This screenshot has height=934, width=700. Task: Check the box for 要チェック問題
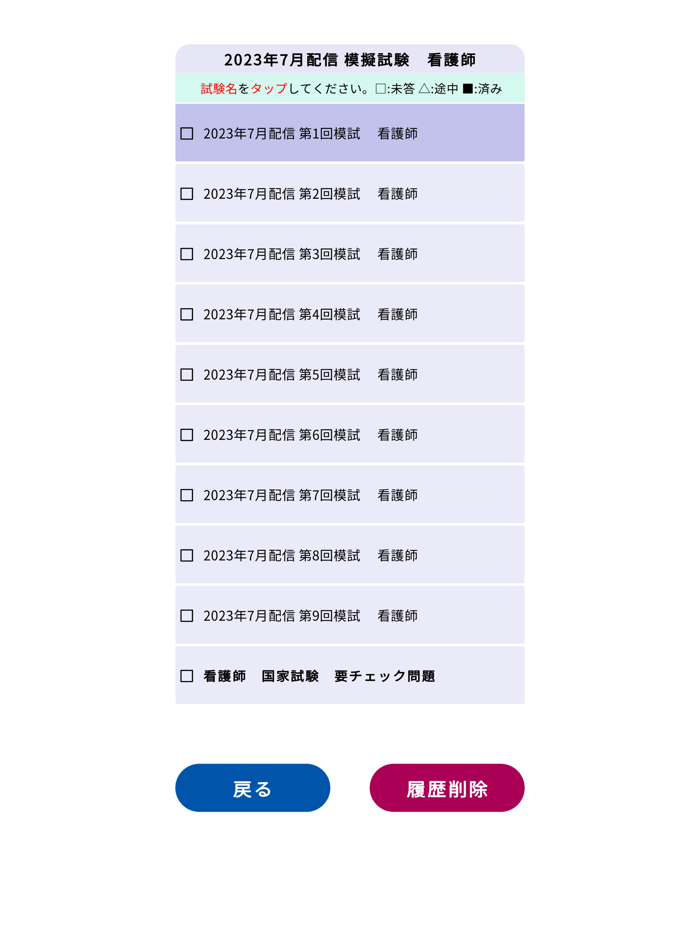pos(186,675)
